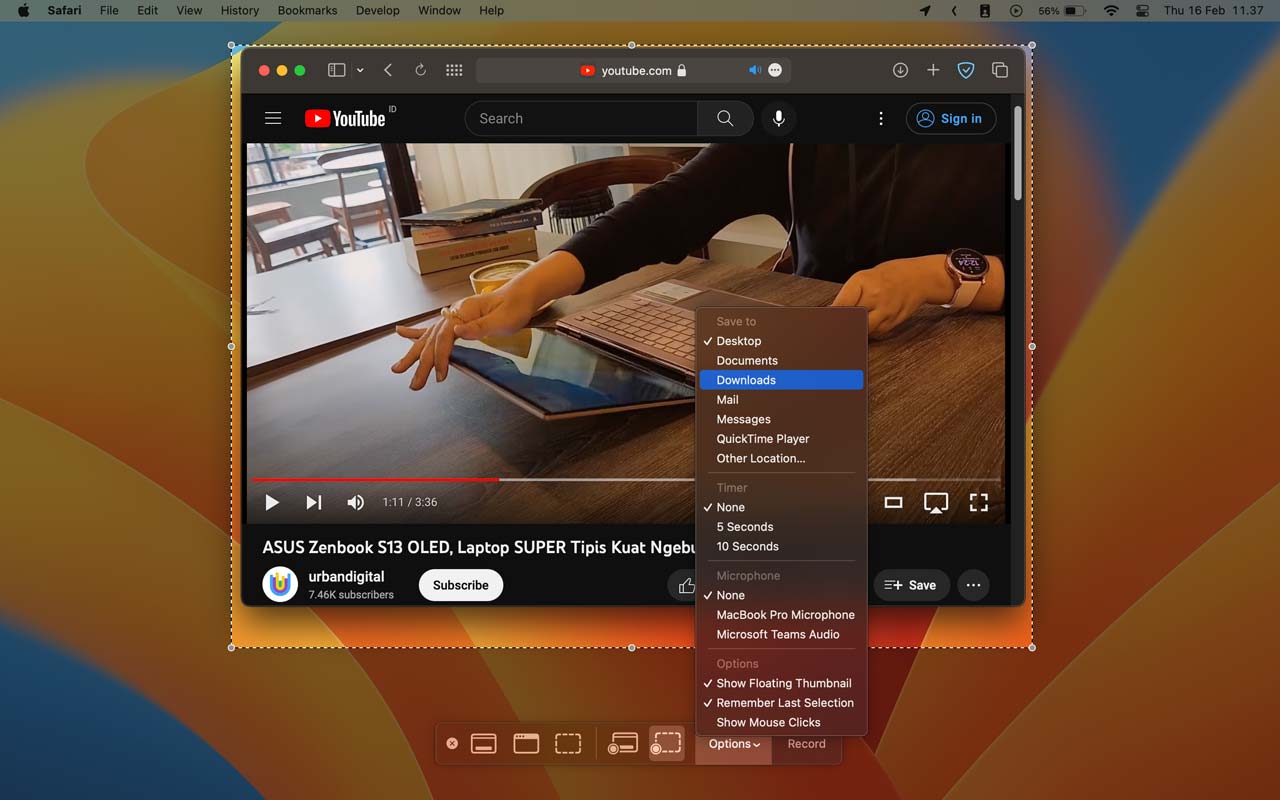This screenshot has height=800, width=1280.
Task: Play the video
Action: [x=271, y=502]
